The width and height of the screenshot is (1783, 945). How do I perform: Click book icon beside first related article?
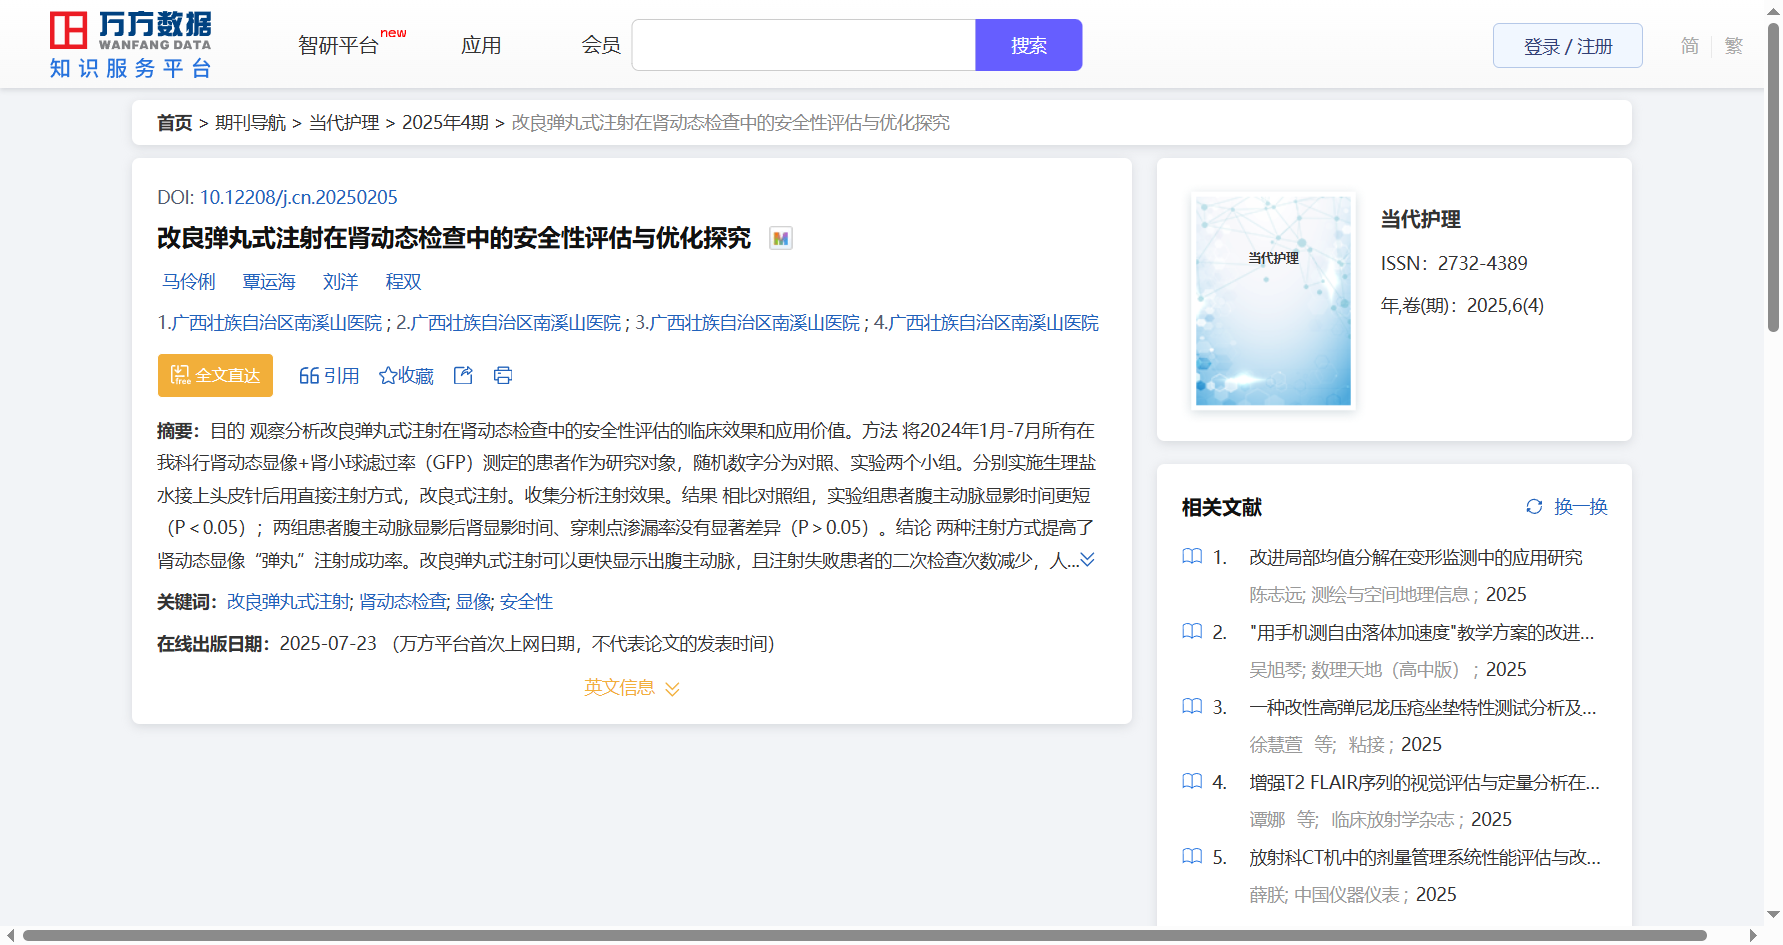[x=1192, y=556]
